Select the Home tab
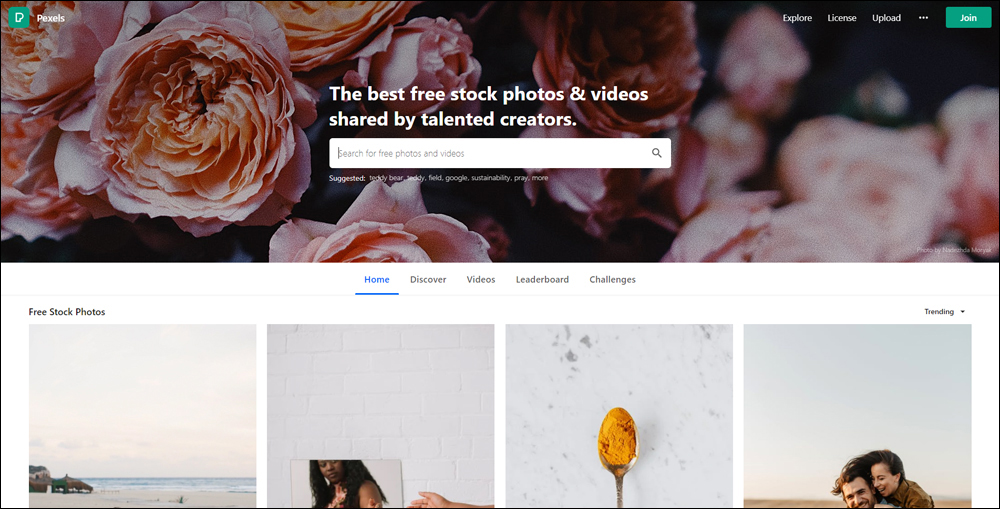This screenshot has height=509, width=1000. point(377,279)
